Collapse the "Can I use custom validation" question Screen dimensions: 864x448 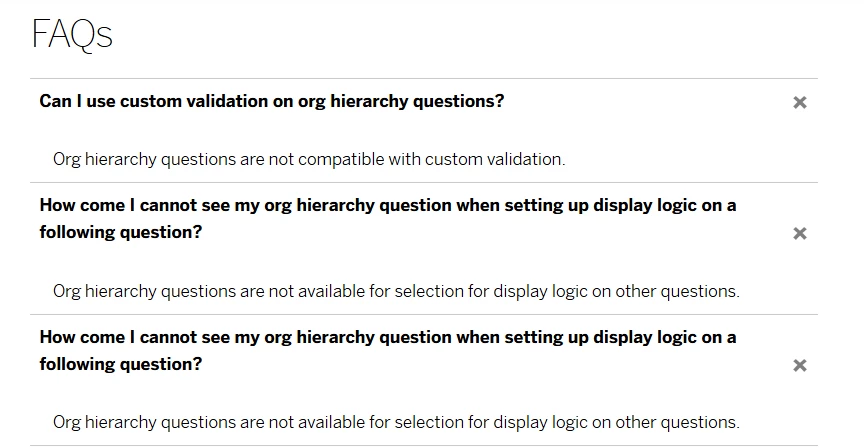pyautogui.click(x=272, y=101)
